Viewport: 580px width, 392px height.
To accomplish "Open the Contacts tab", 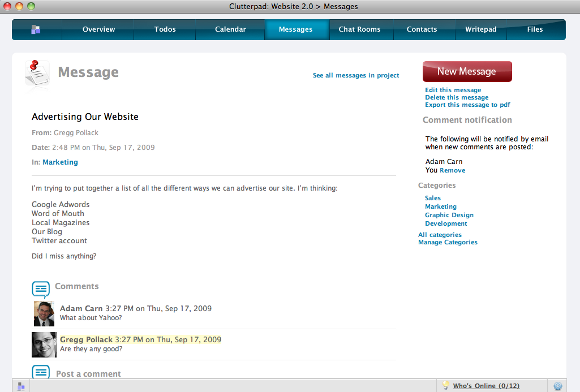I will point(422,29).
